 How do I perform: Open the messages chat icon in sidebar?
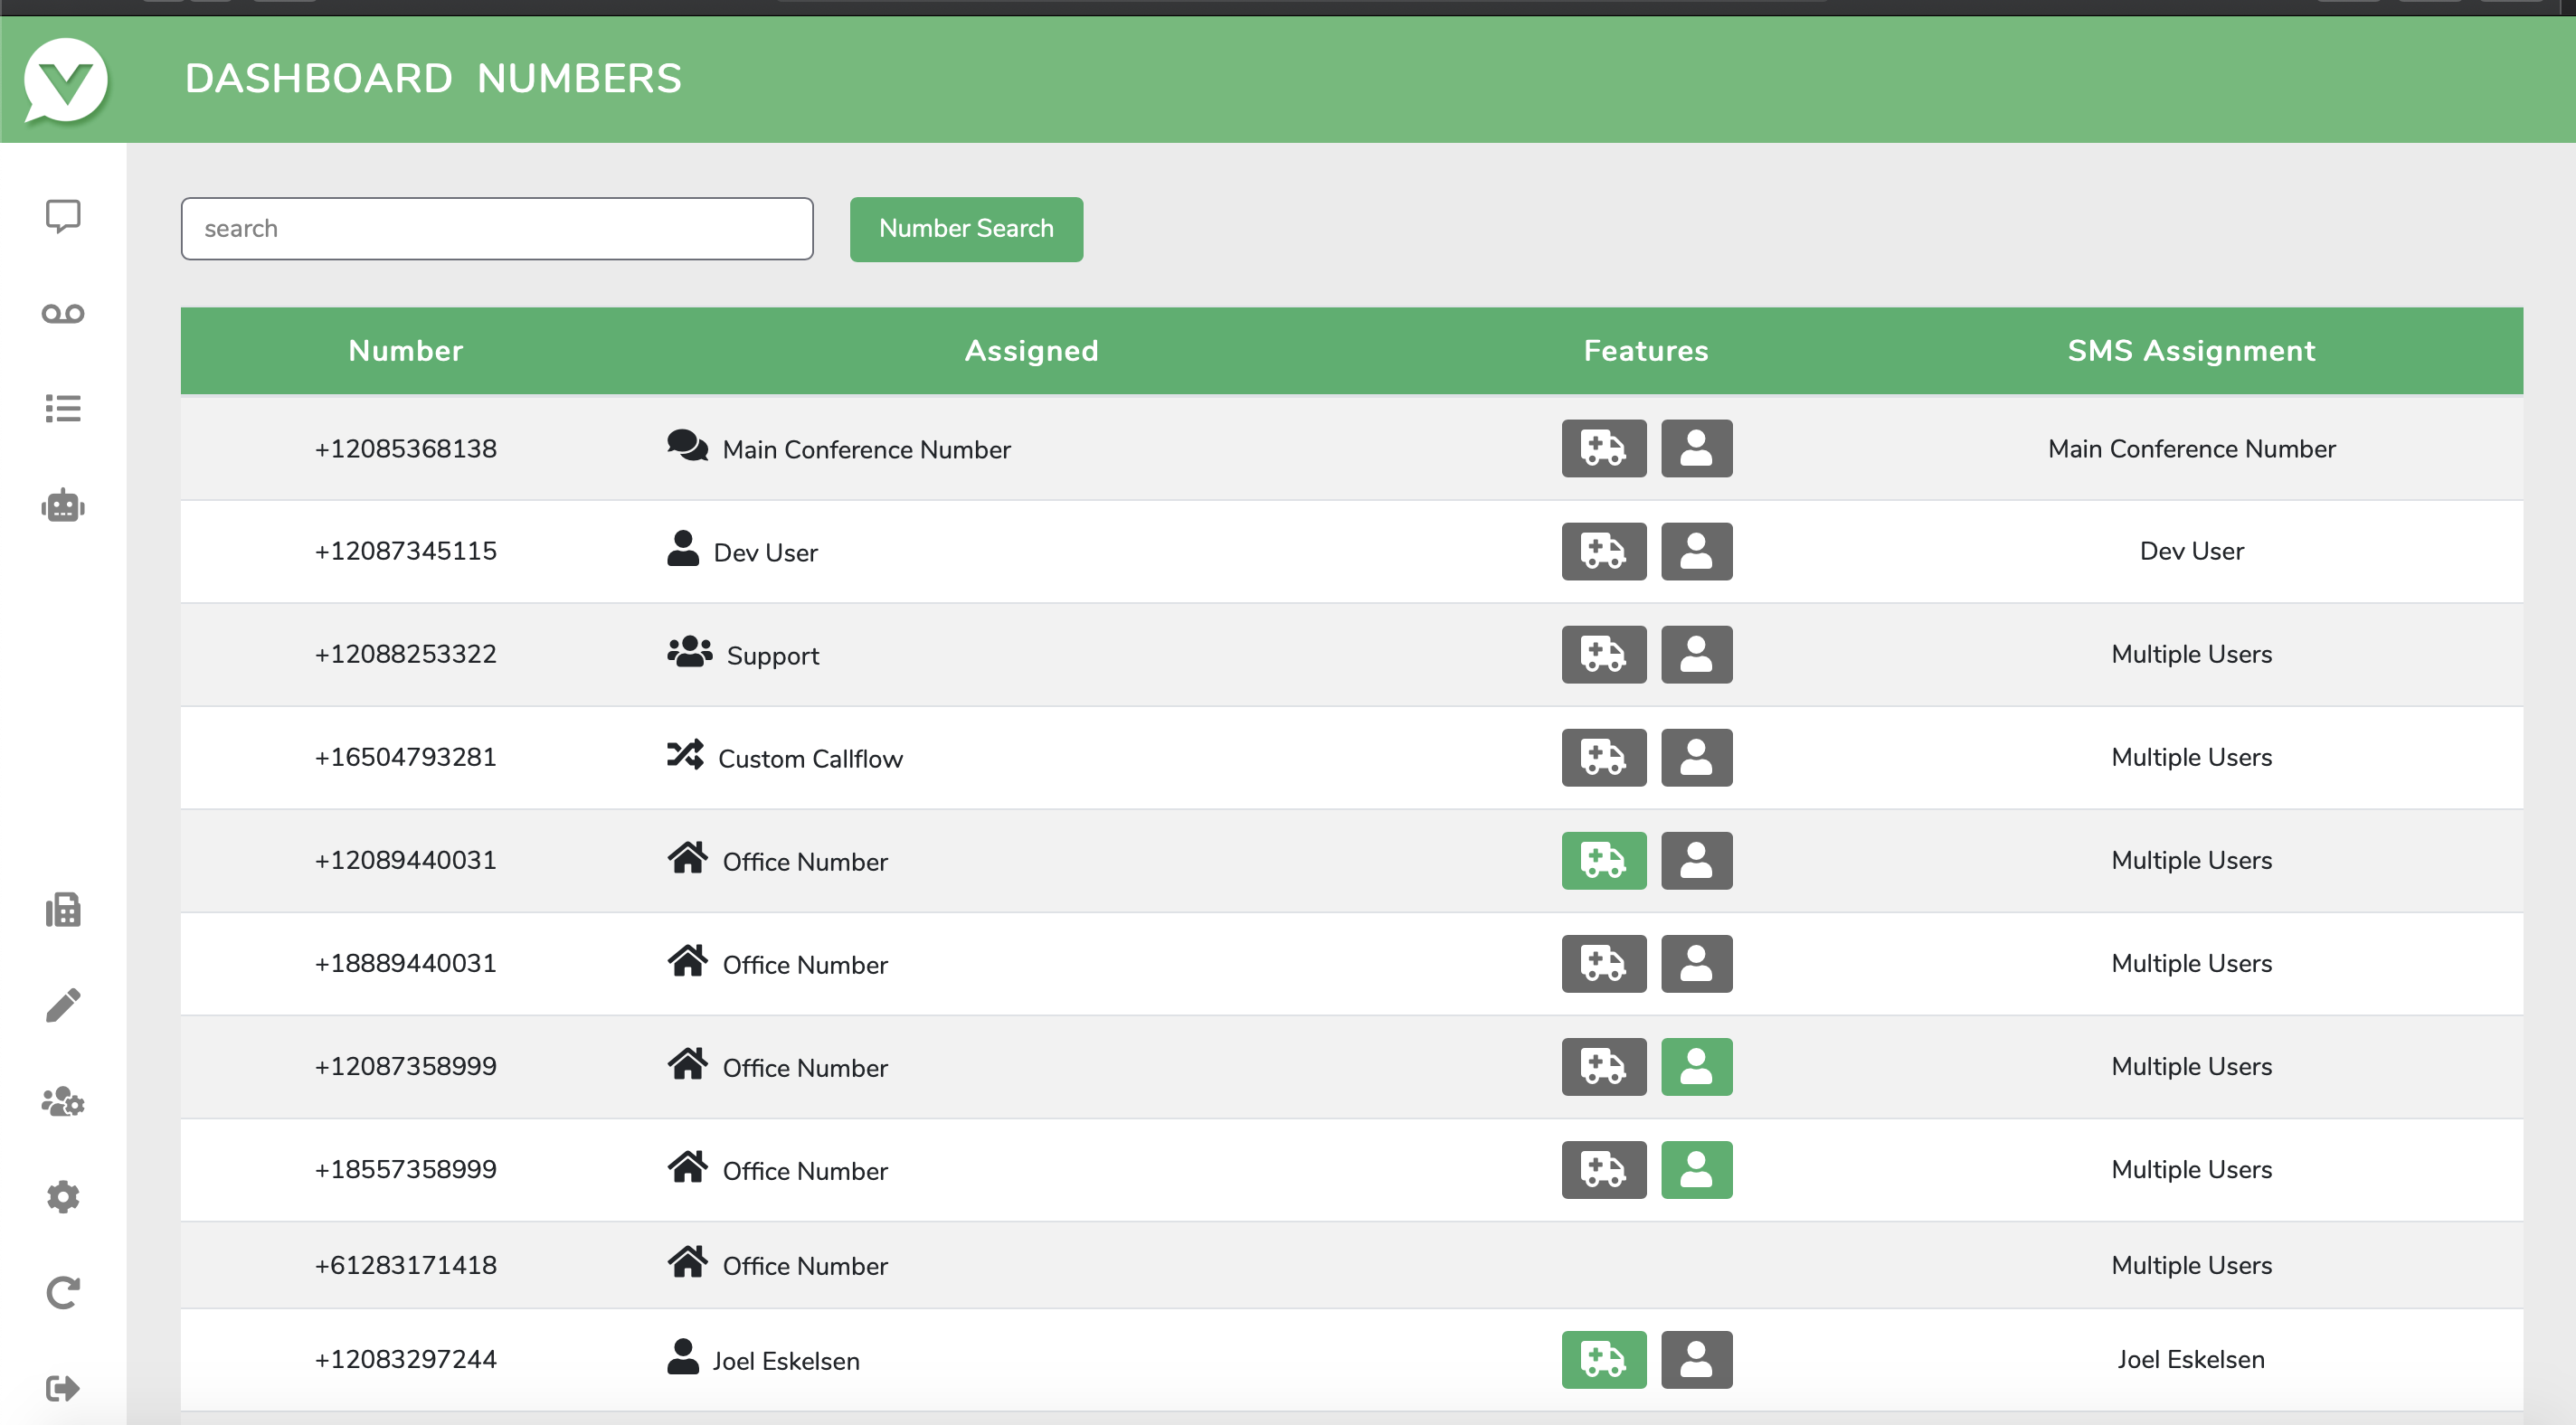(x=63, y=216)
